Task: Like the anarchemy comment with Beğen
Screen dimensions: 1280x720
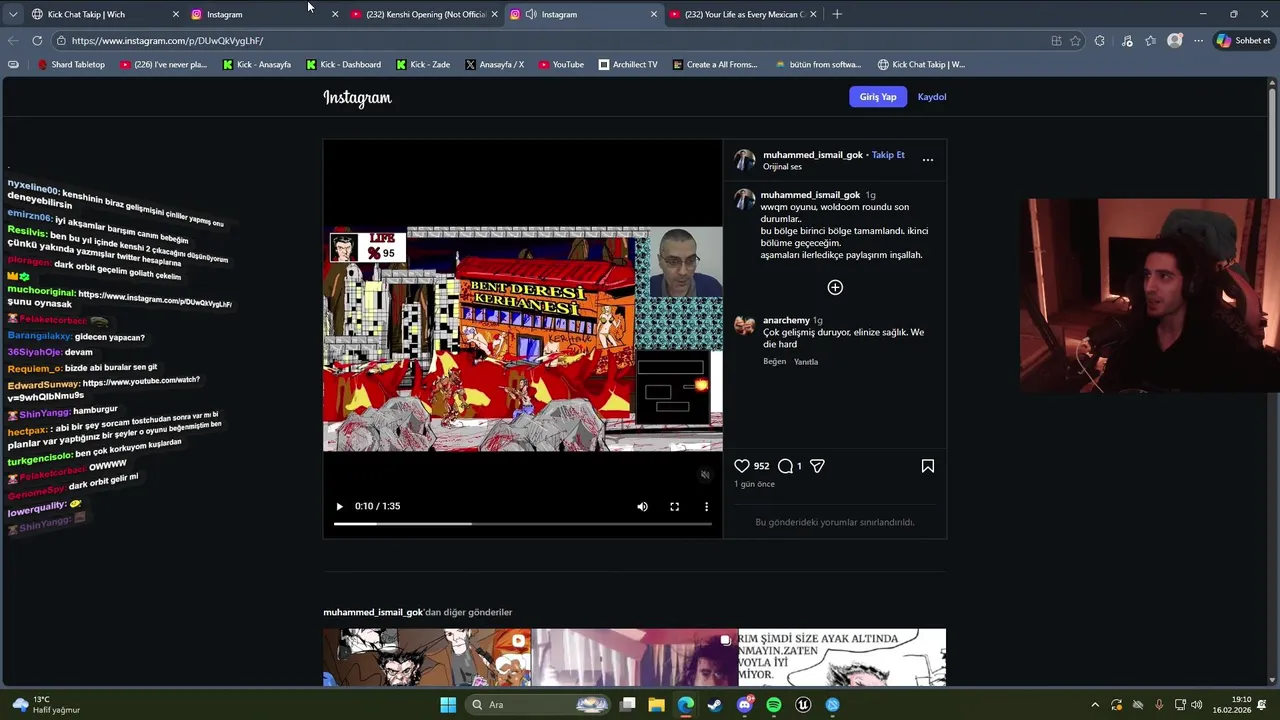Action: pyautogui.click(x=775, y=362)
